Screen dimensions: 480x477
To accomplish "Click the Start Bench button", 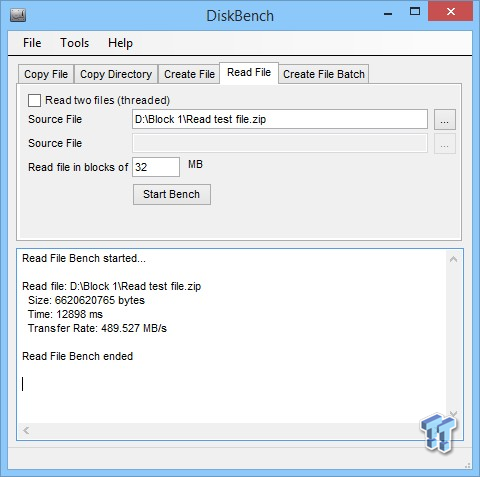I will [172, 194].
